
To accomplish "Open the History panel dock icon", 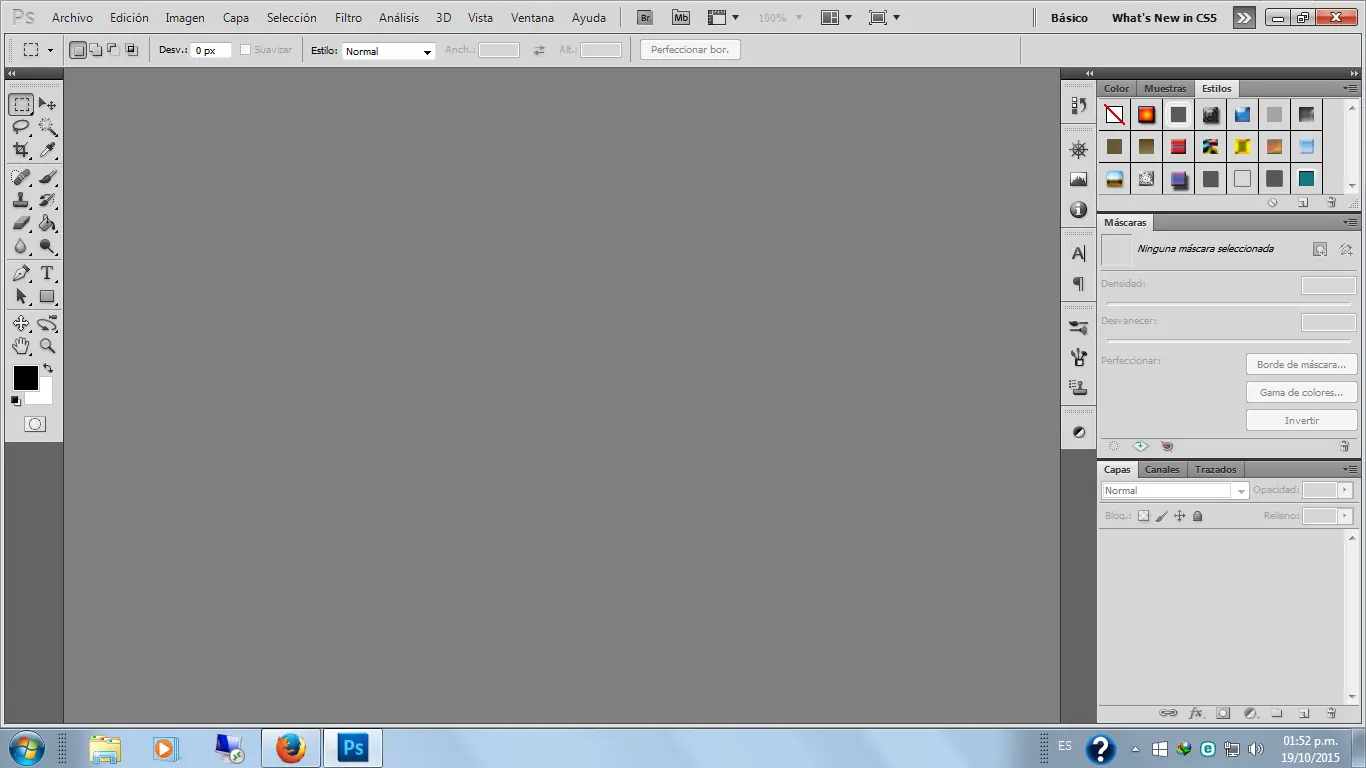I will 1078,105.
